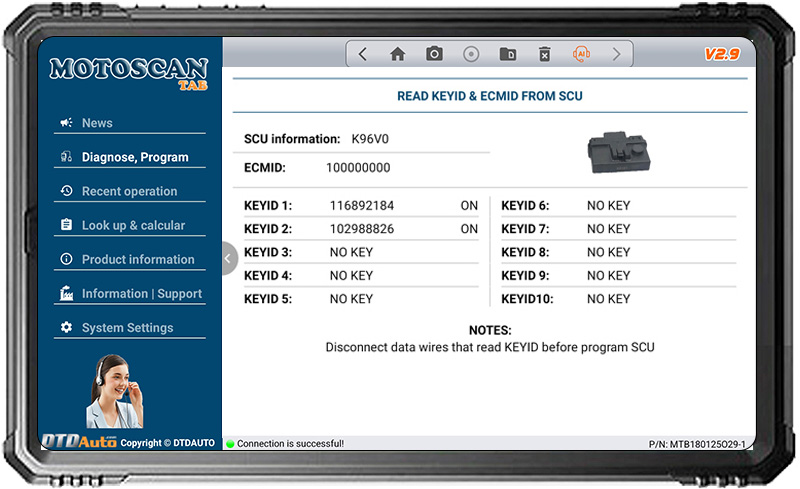Click NO KEY value for KEYID 4

click(x=352, y=276)
